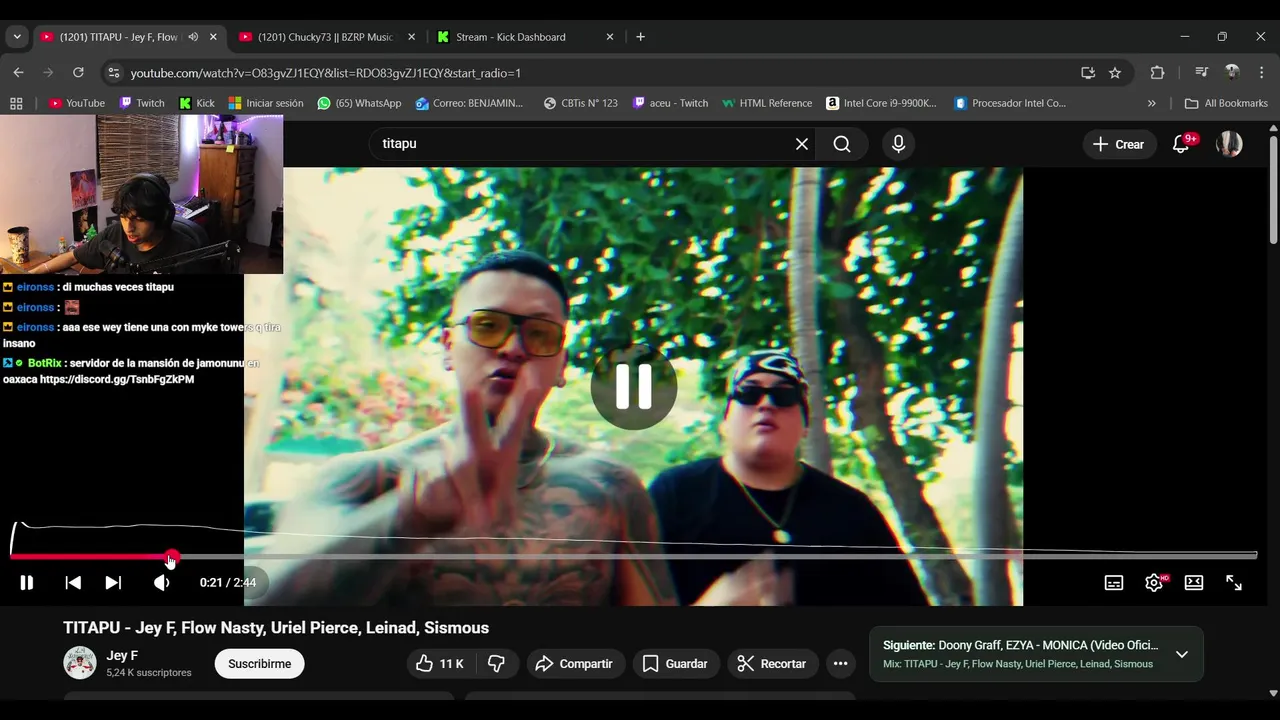Like the video with 11 K button
1280x720 pixels.
440,664
